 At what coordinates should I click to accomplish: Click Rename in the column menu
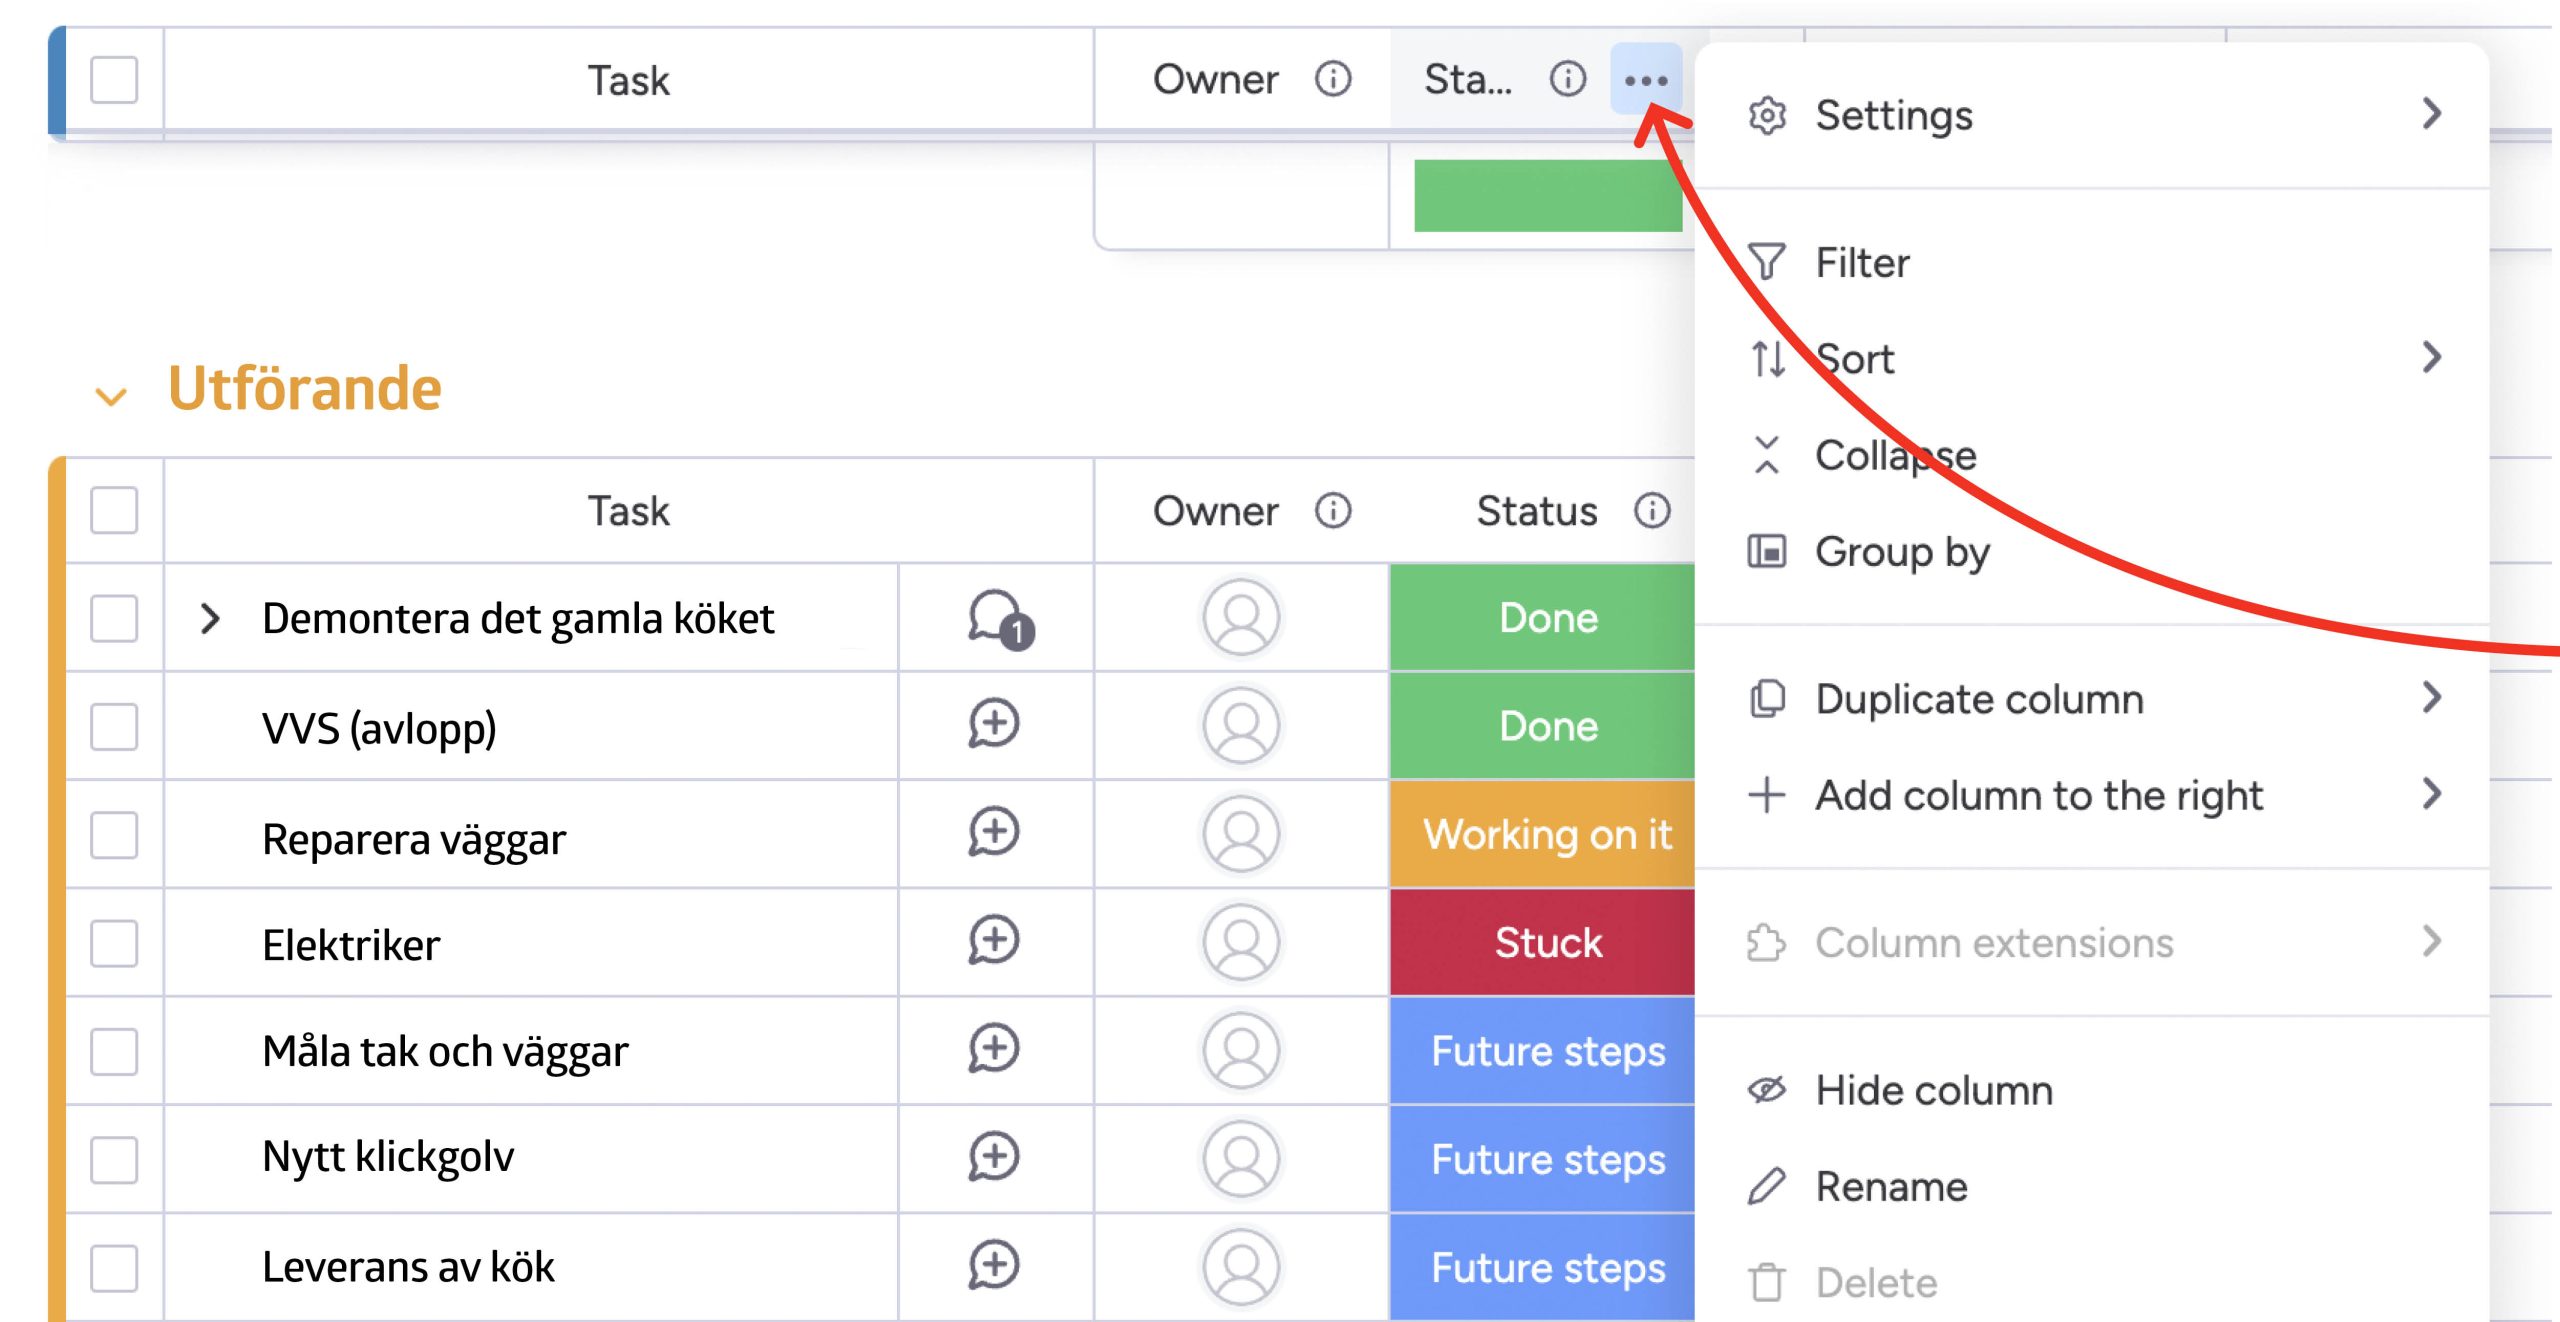pos(1891,1187)
